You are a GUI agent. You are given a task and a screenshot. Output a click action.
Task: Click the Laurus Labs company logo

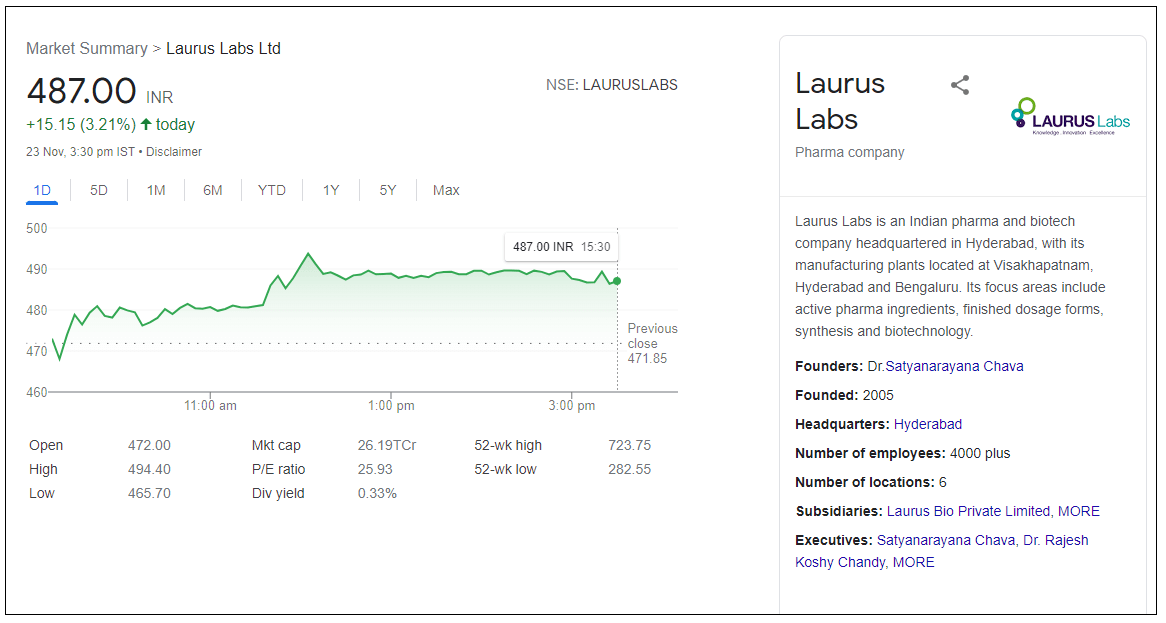1070,117
